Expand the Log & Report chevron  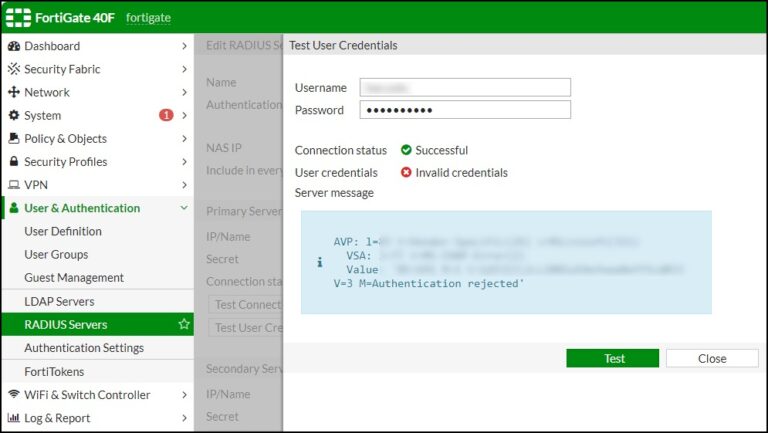[184, 418]
